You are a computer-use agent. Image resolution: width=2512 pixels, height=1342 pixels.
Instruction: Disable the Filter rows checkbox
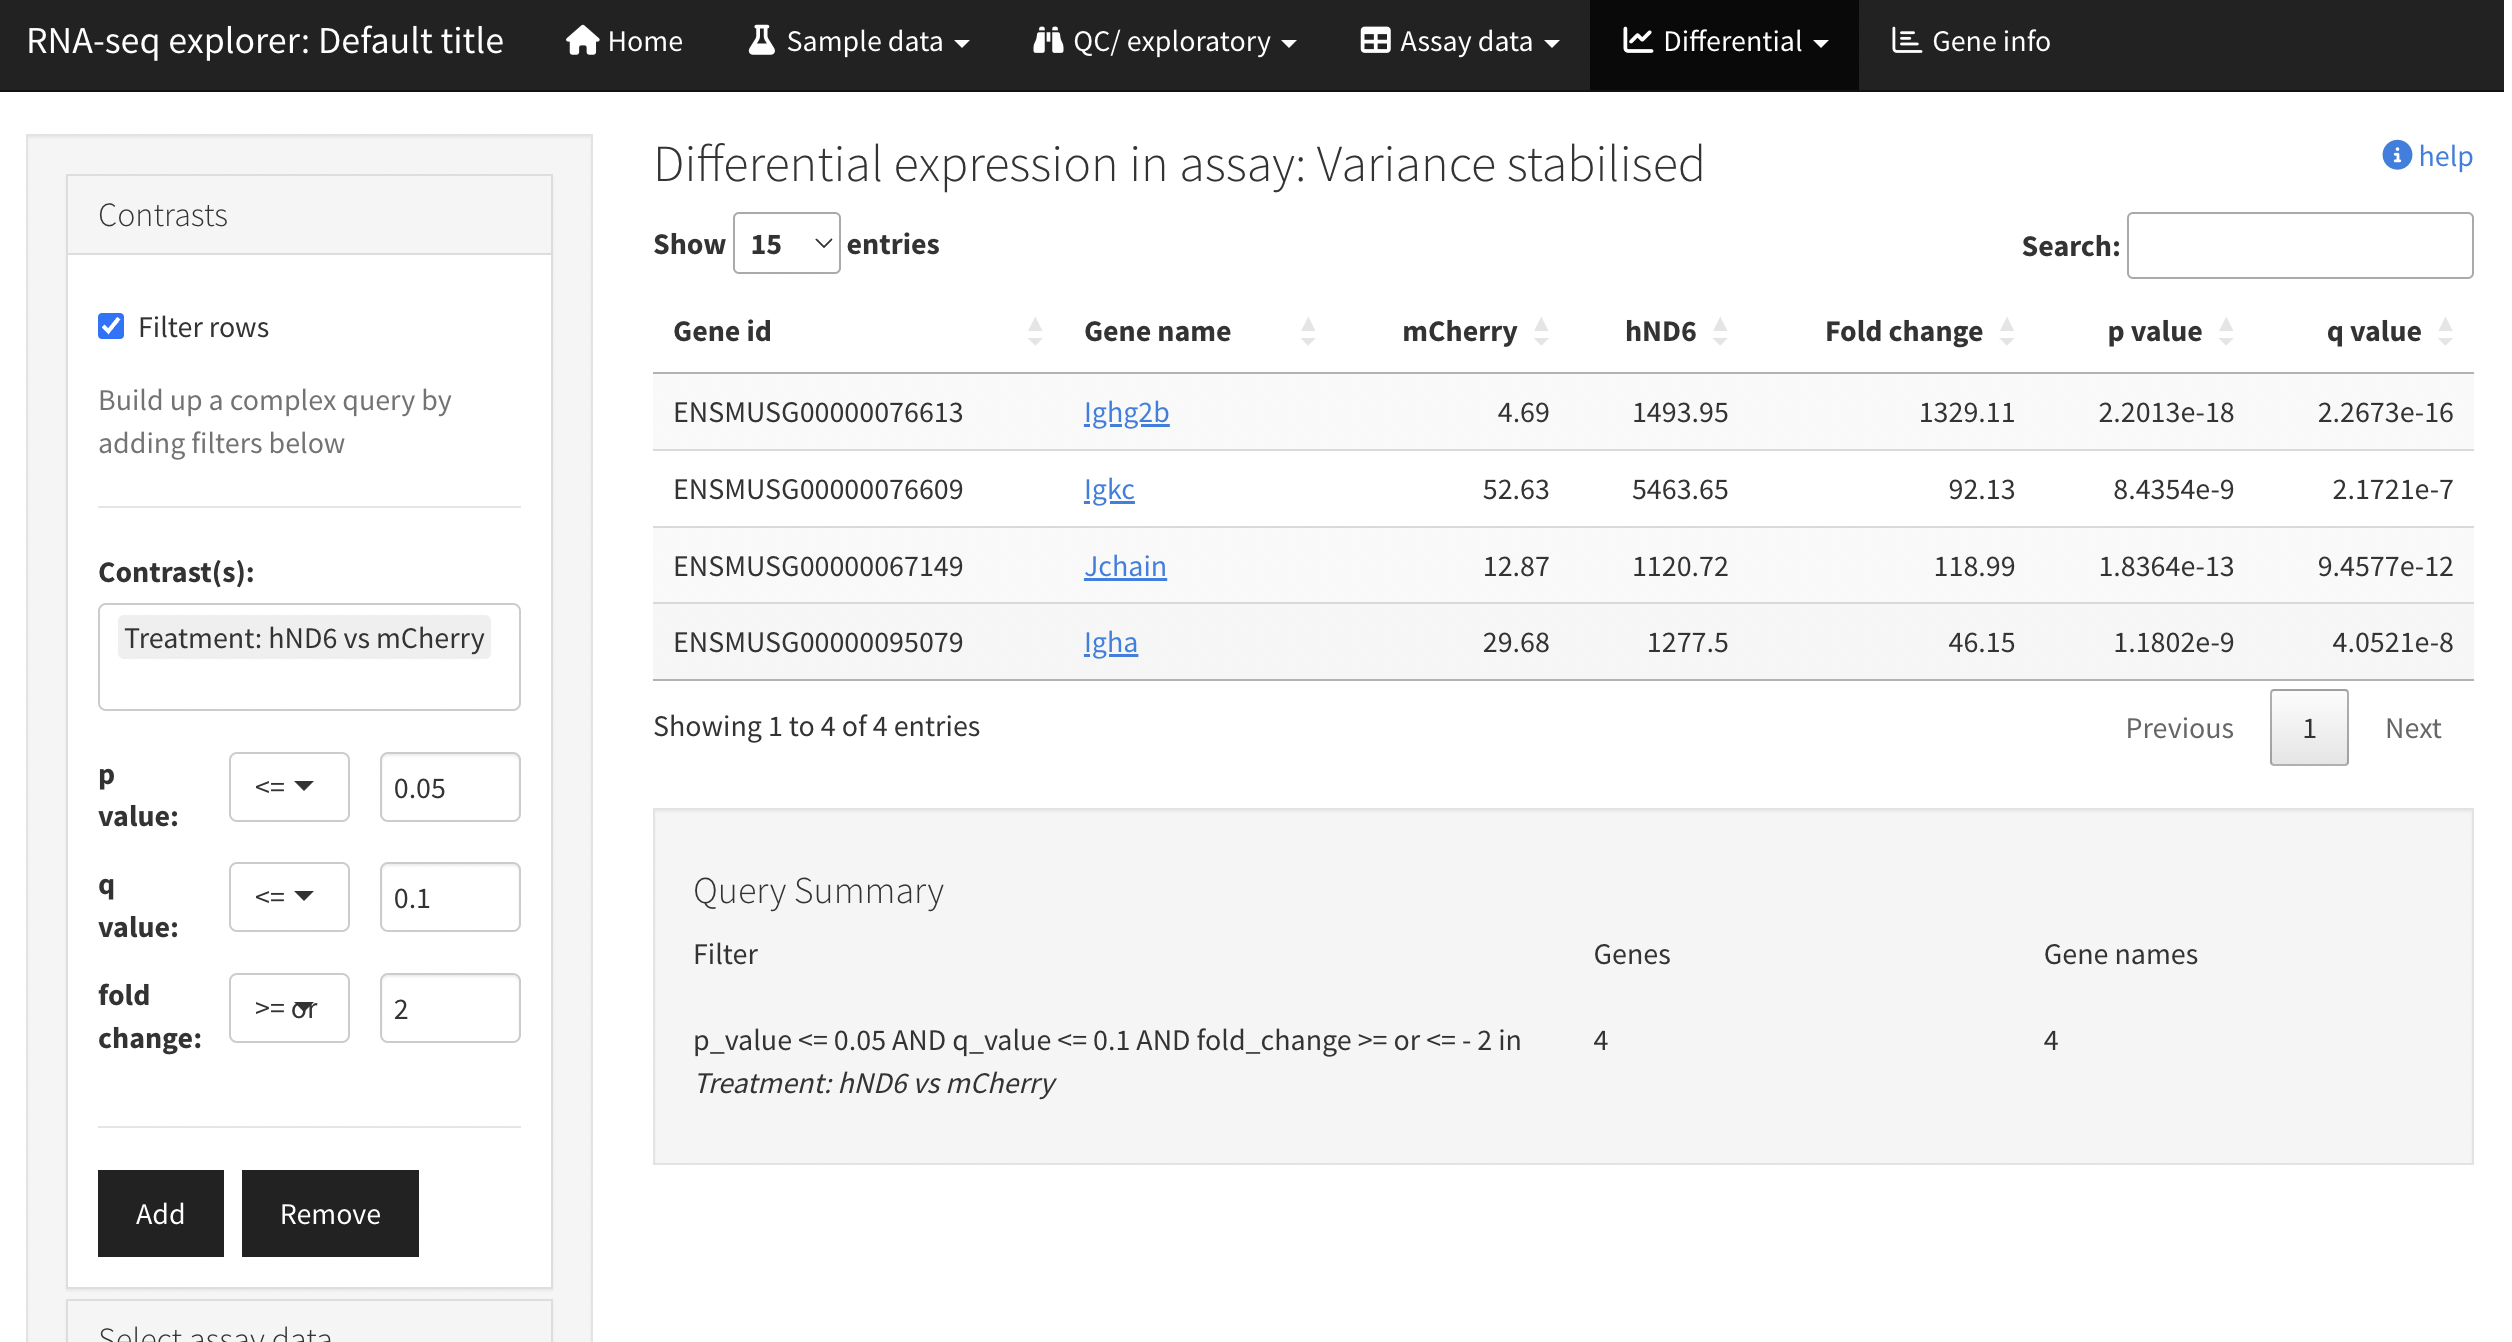tap(111, 326)
